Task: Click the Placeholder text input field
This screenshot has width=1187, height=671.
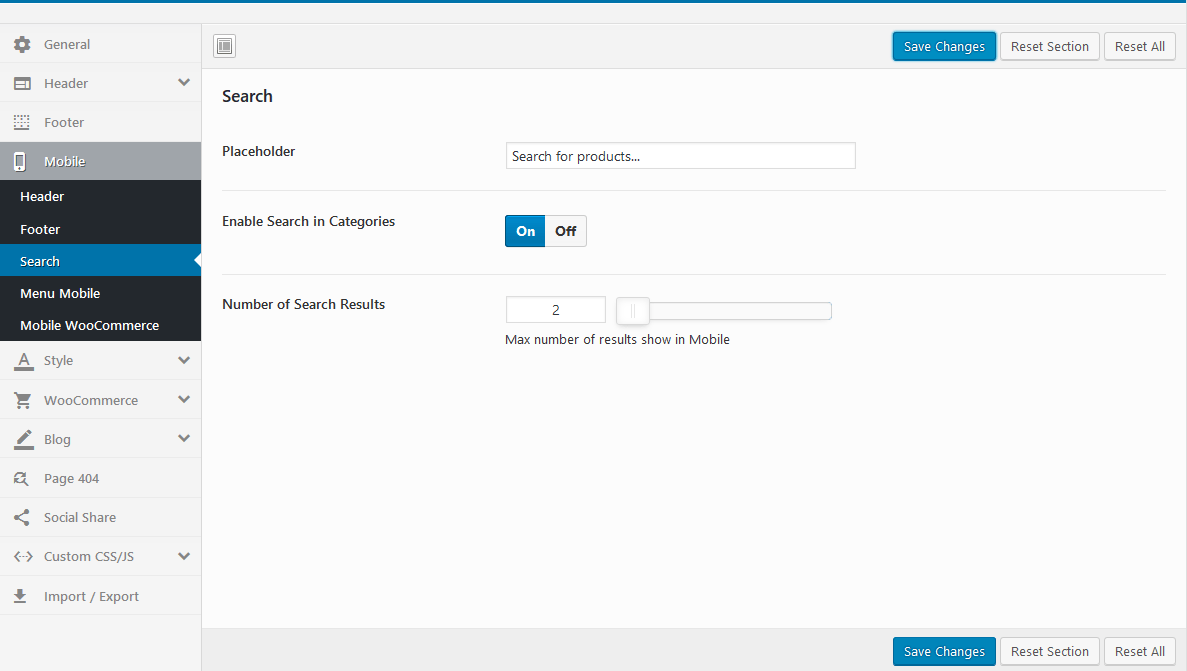Action: point(681,156)
